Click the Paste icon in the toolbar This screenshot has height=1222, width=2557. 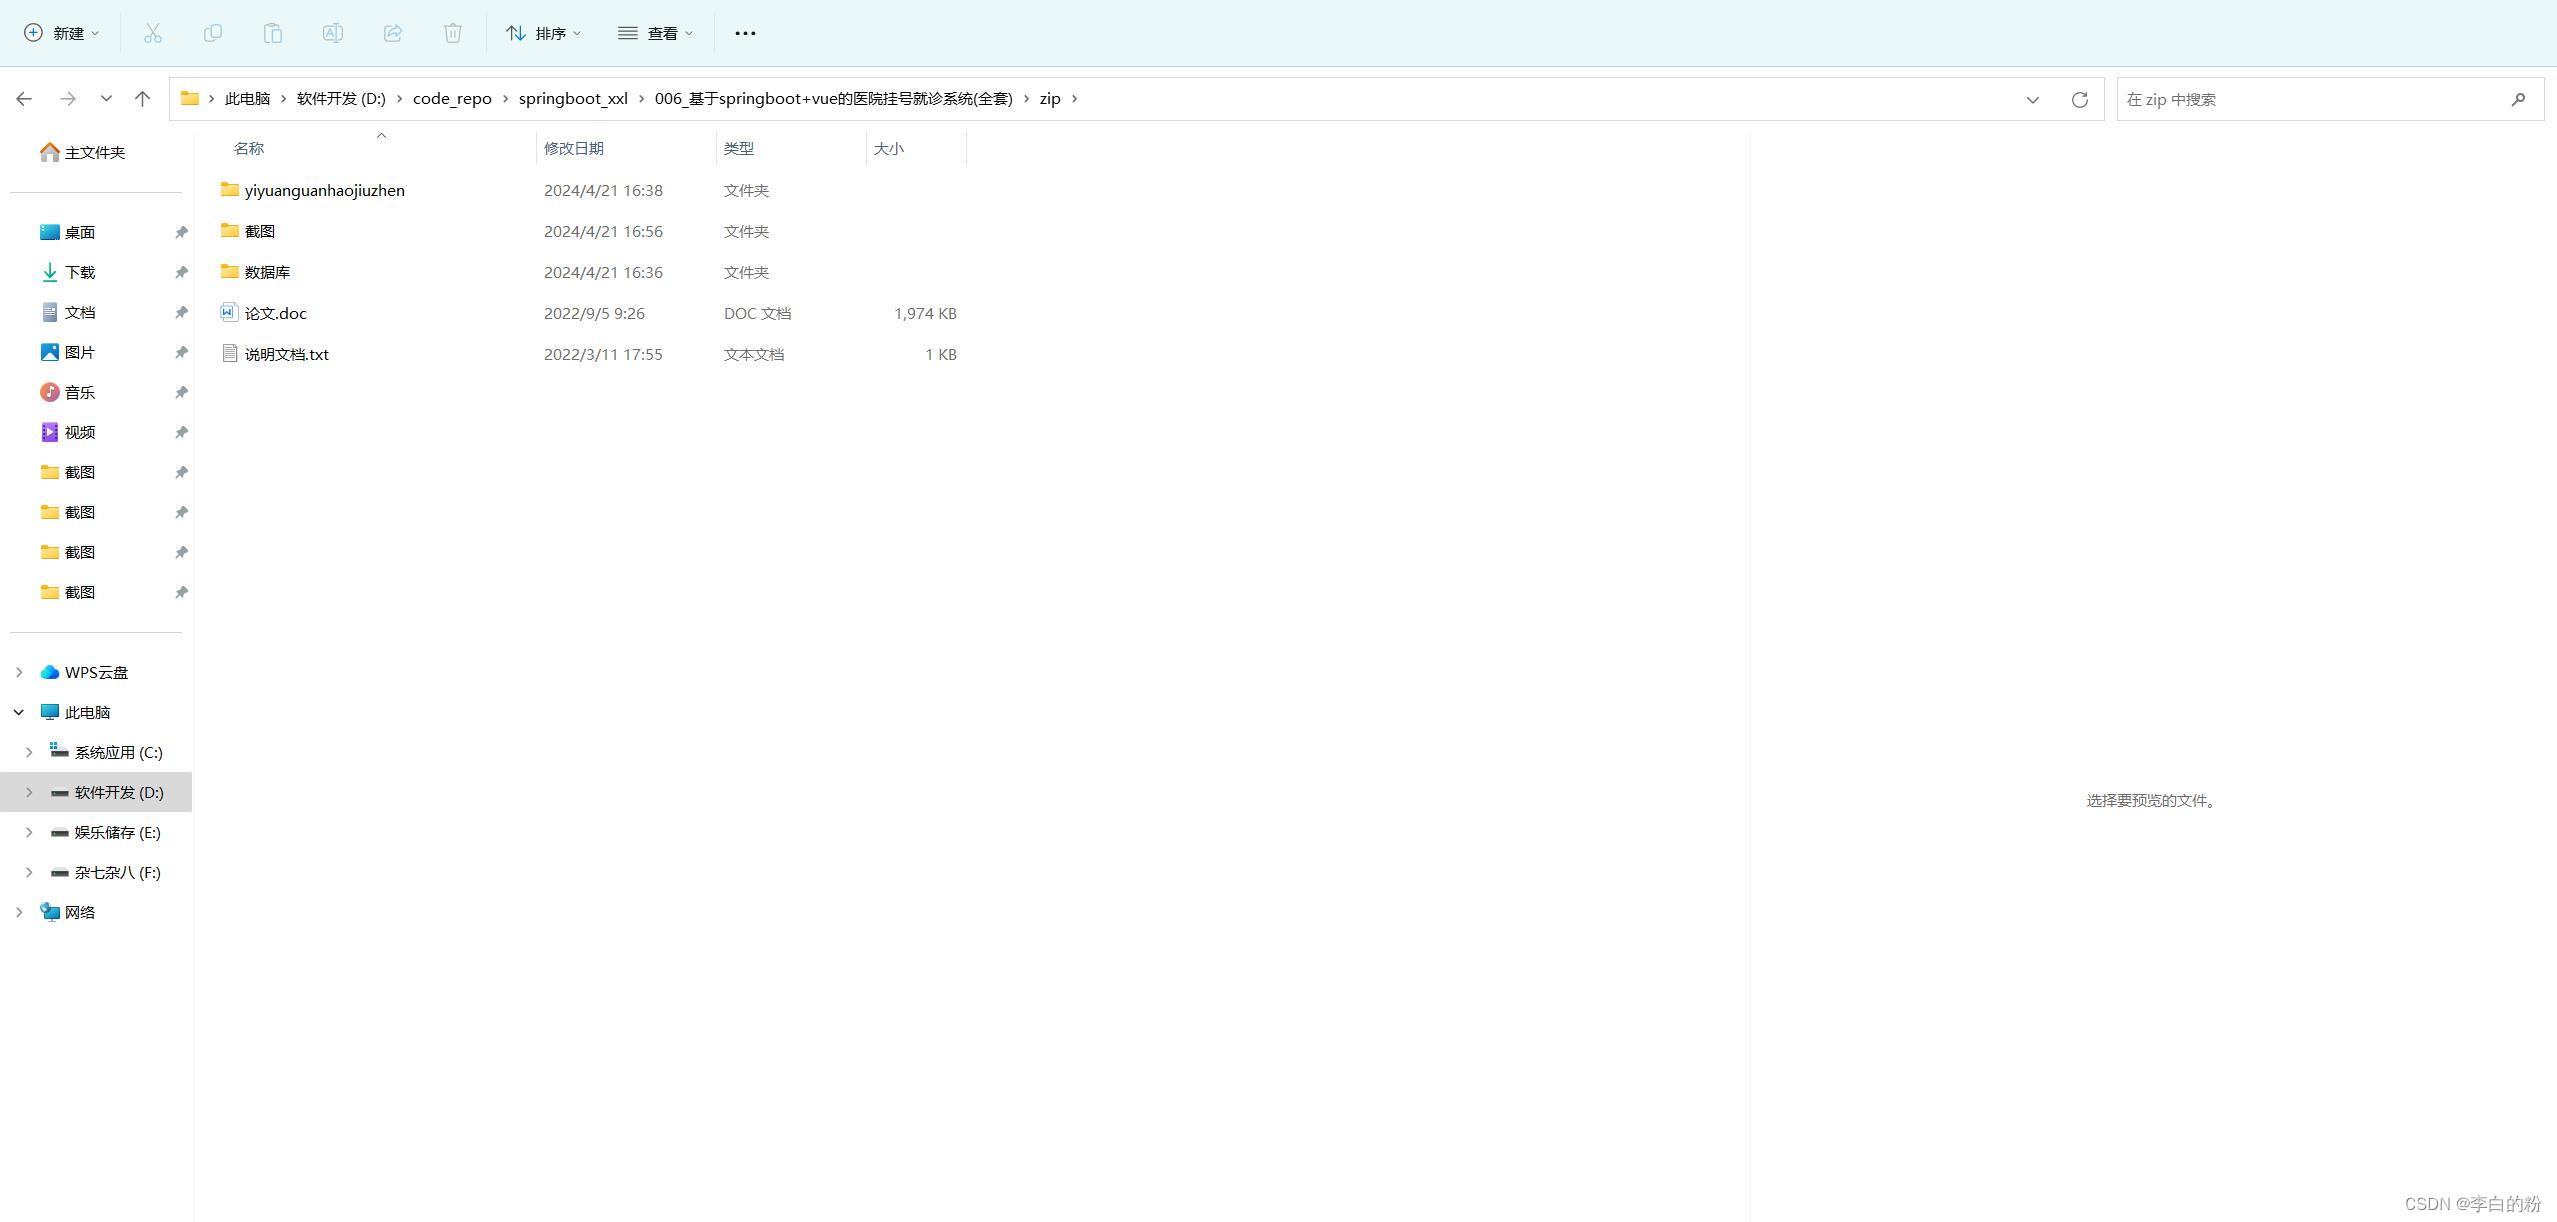coord(273,33)
